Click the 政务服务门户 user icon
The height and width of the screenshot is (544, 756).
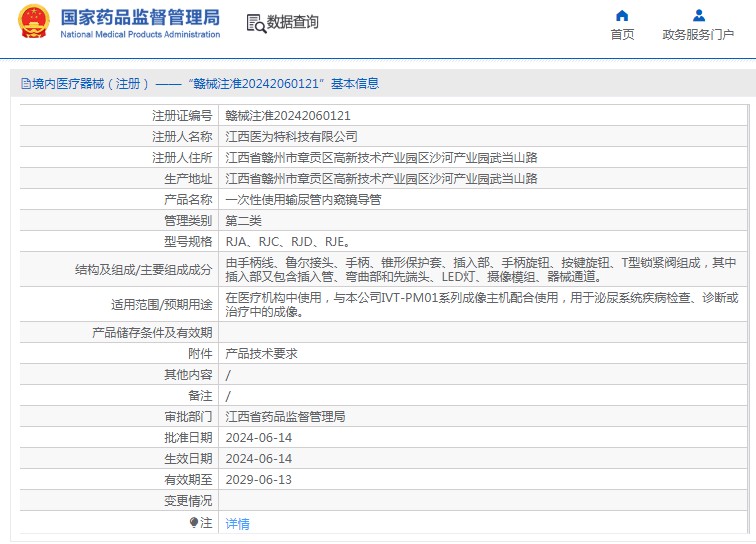699,16
